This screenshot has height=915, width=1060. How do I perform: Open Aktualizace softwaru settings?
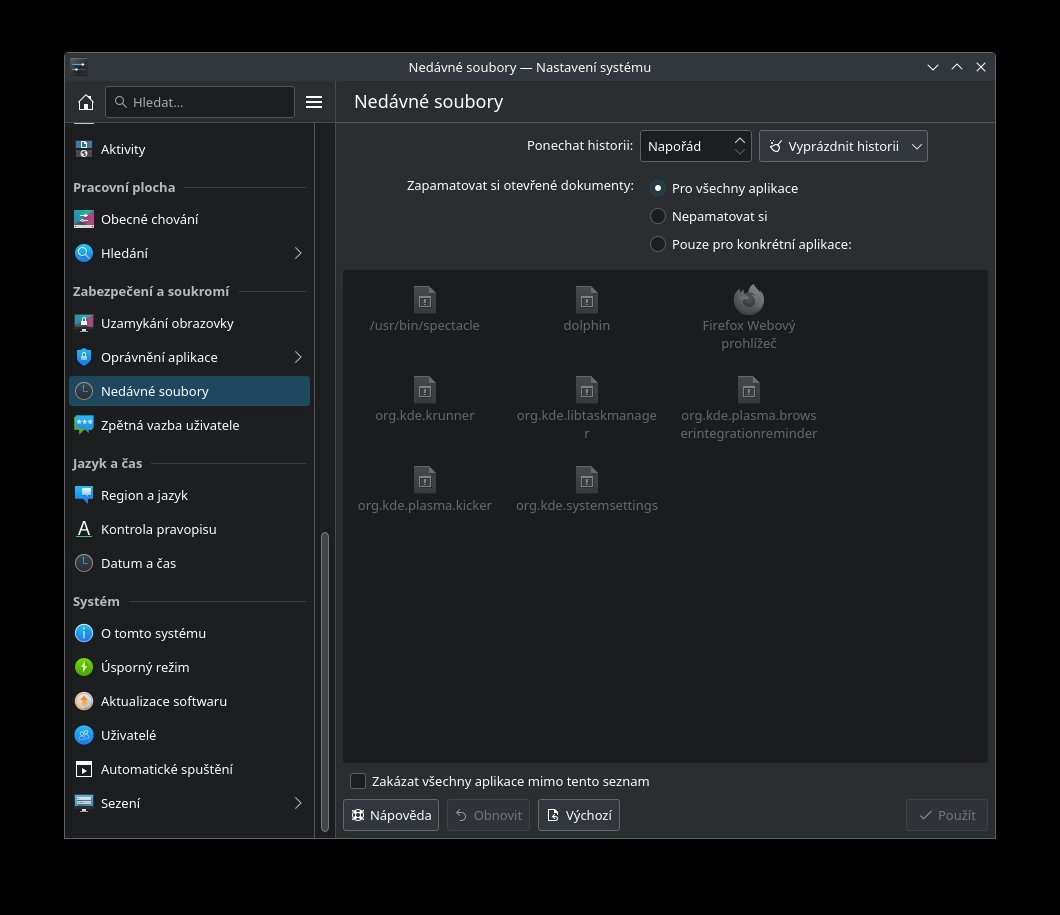[164, 701]
